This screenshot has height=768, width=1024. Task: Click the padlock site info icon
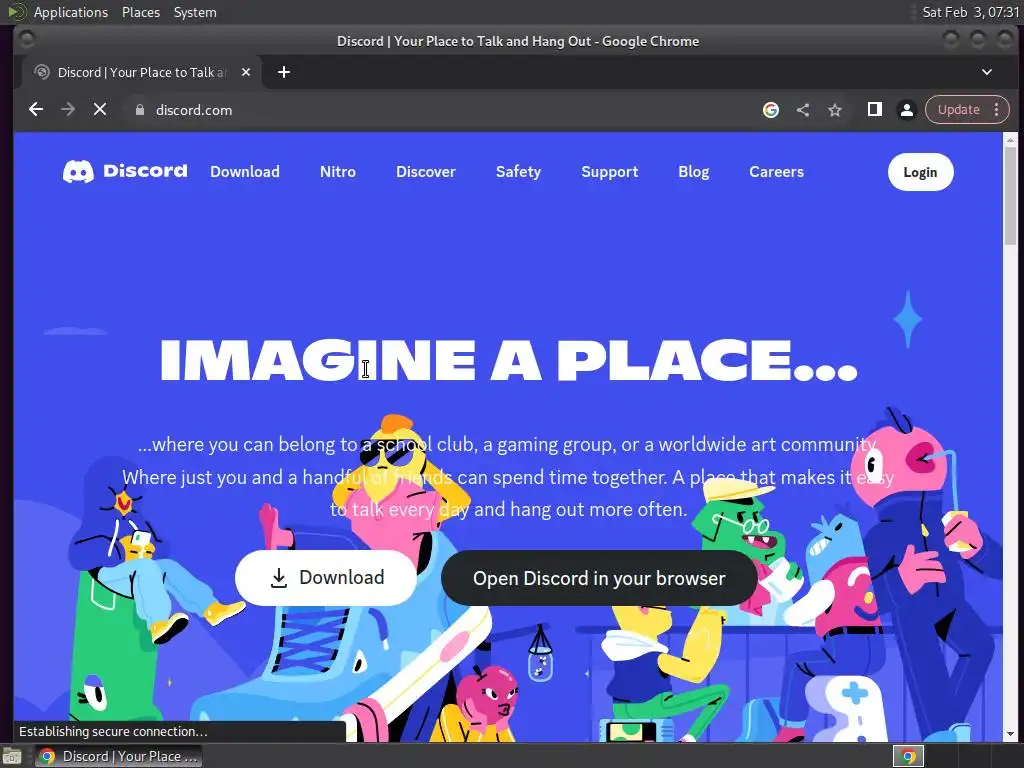139,110
